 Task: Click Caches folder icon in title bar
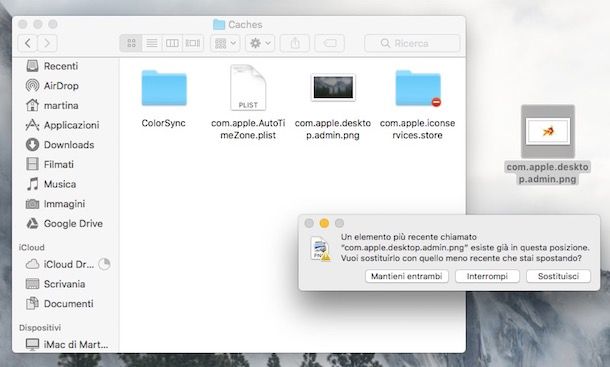click(219, 25)
